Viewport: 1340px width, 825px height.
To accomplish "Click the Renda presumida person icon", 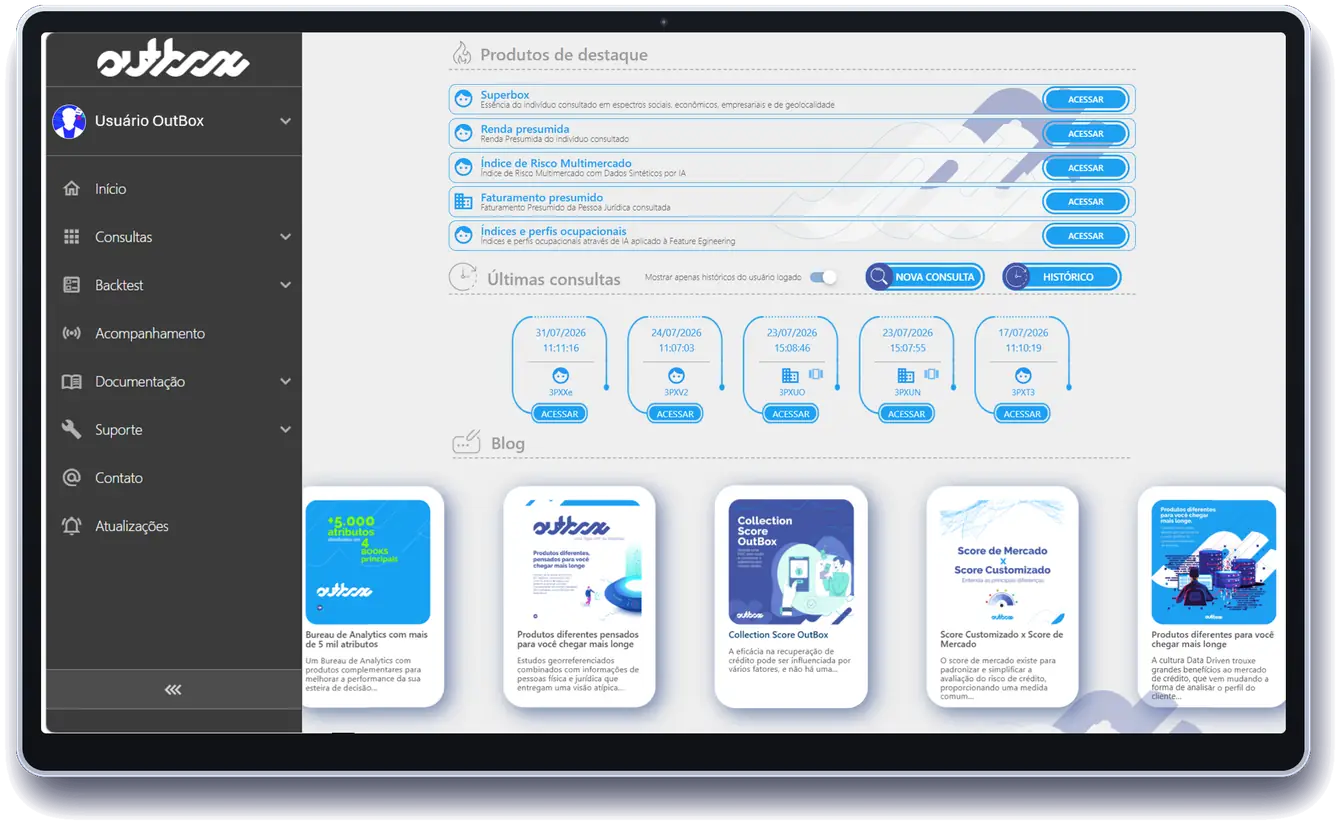I will [463, 133].
